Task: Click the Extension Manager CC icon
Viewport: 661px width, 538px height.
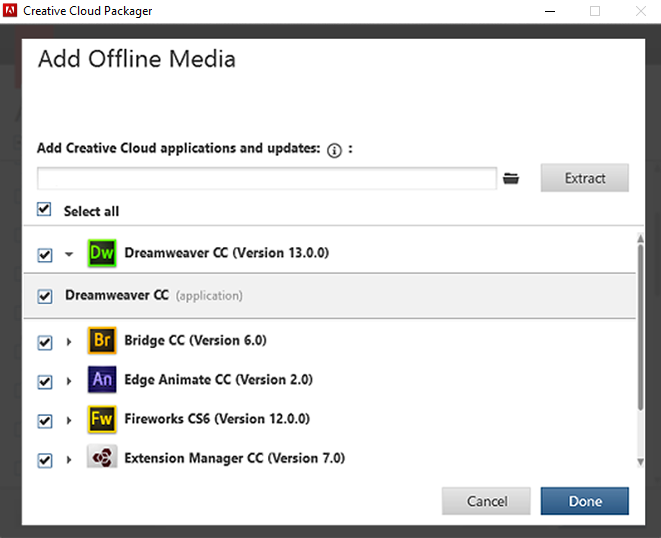Action: pyautogui.click(x=102, y=458)
